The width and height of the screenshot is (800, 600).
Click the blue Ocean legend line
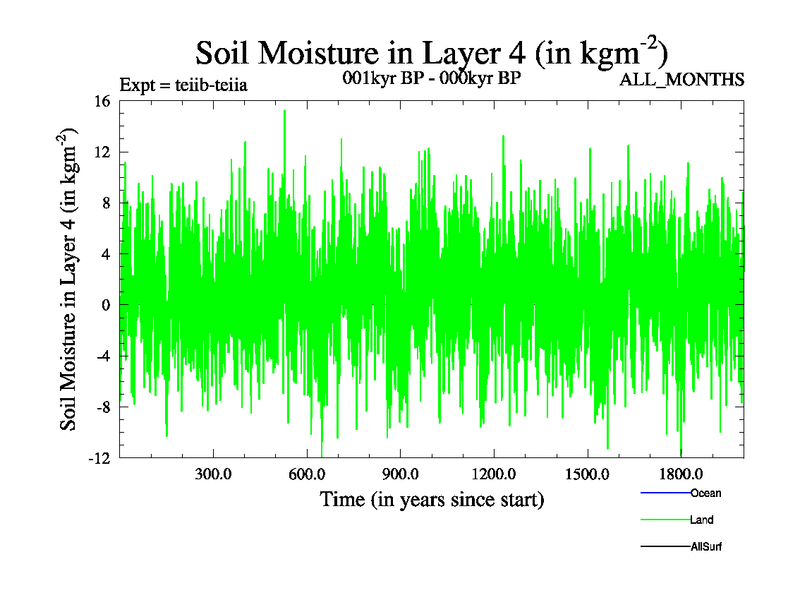pos(664,494)
